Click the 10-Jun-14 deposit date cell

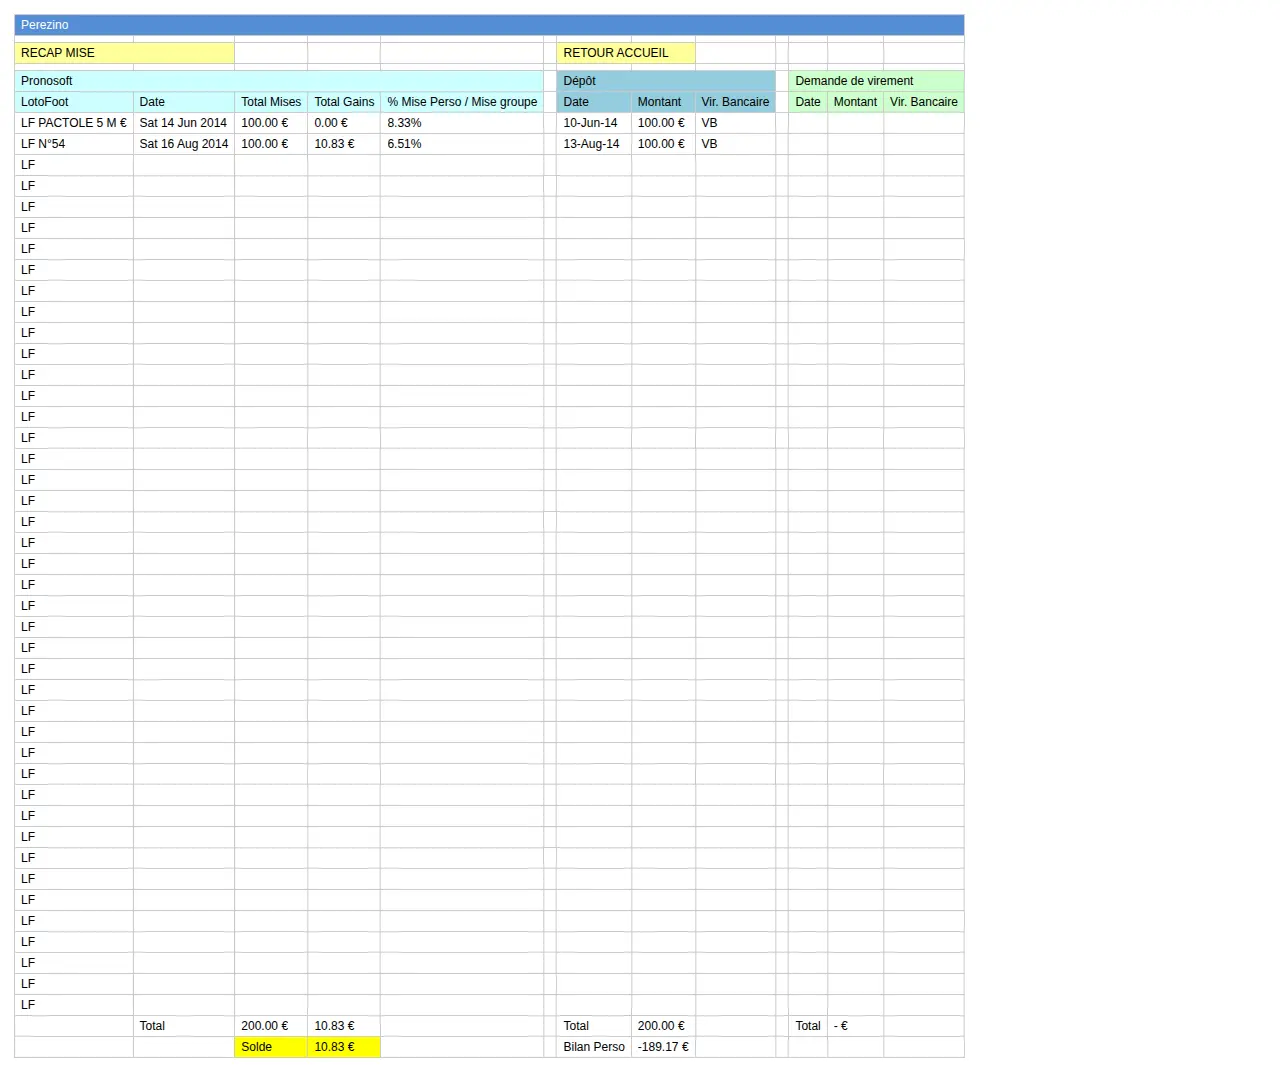click(x=594, y=123)
